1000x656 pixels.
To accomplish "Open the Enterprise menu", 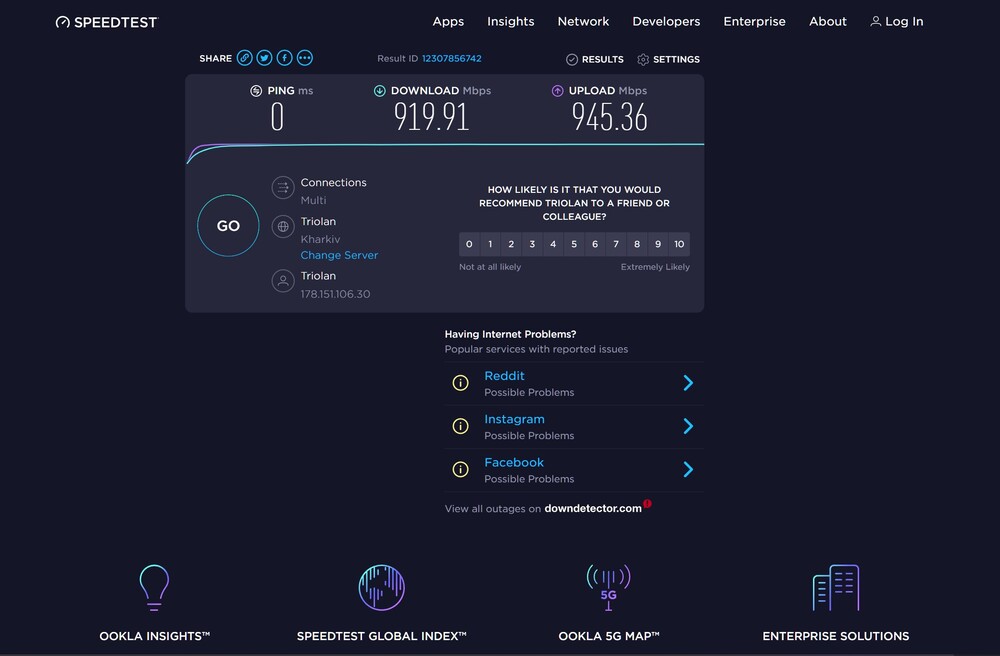I will [754, 22].
